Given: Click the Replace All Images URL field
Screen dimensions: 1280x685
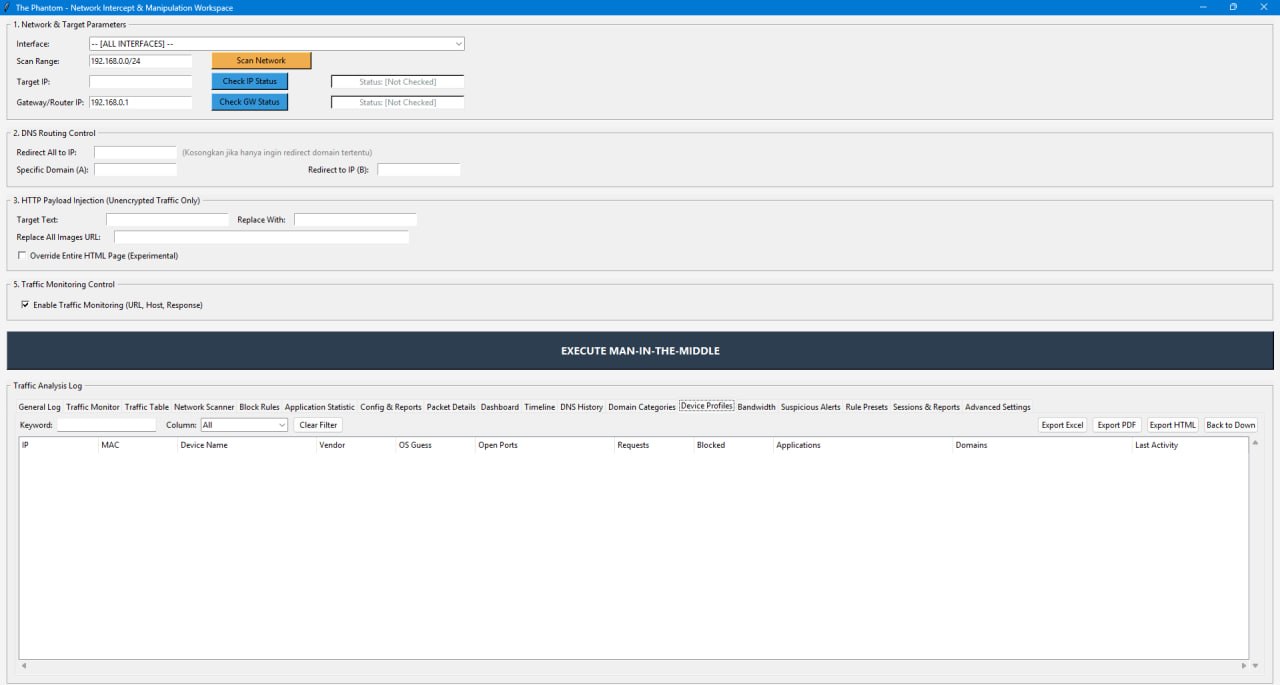Looking at the screenshot, I should coord(262,238).
